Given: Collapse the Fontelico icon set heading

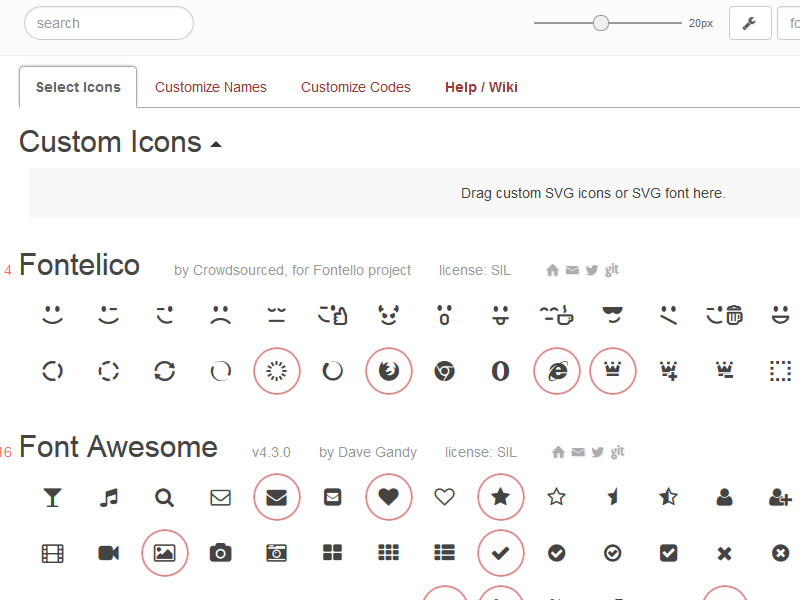Looking at the screenshot, I should tap(79, 265).
